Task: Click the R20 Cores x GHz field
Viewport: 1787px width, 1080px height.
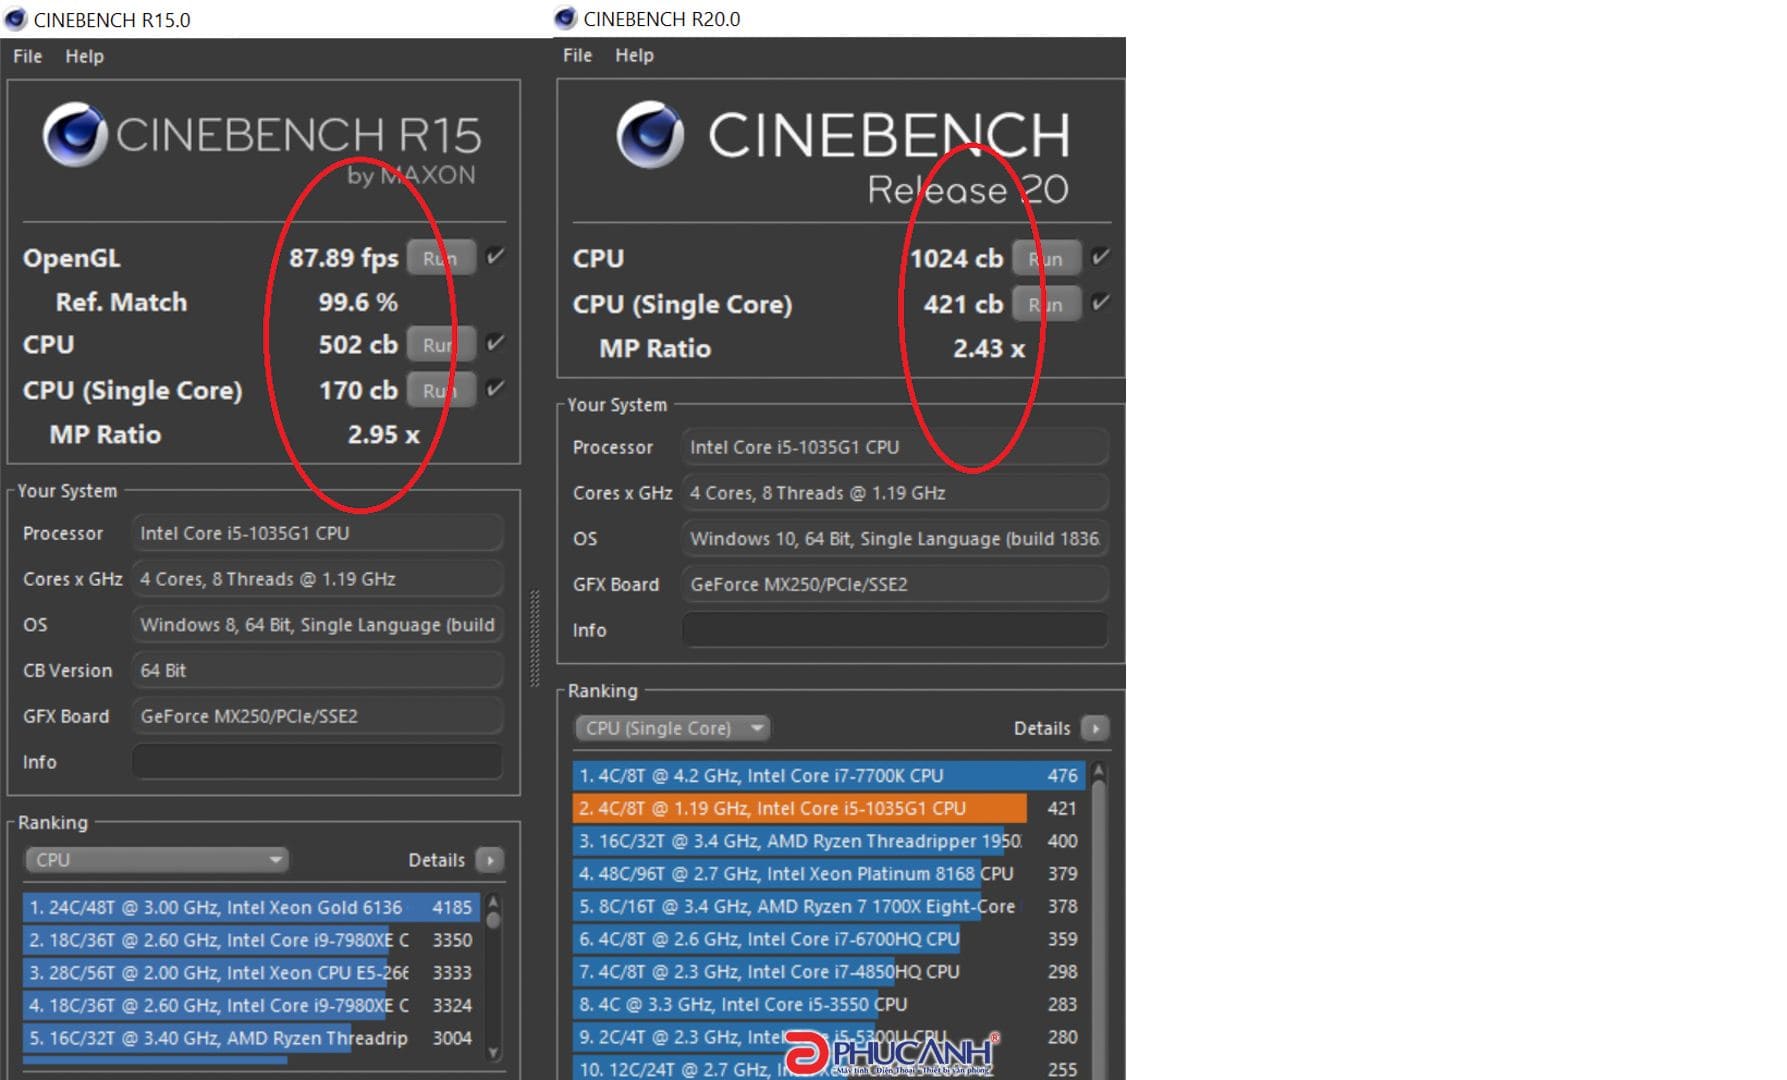Action: click(x=895, y=493)
